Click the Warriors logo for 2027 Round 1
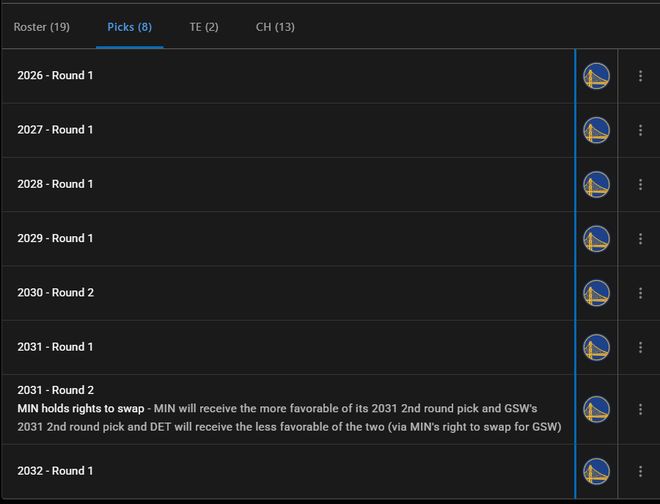Viewport: 660px width, 504px height. (596, 130)
